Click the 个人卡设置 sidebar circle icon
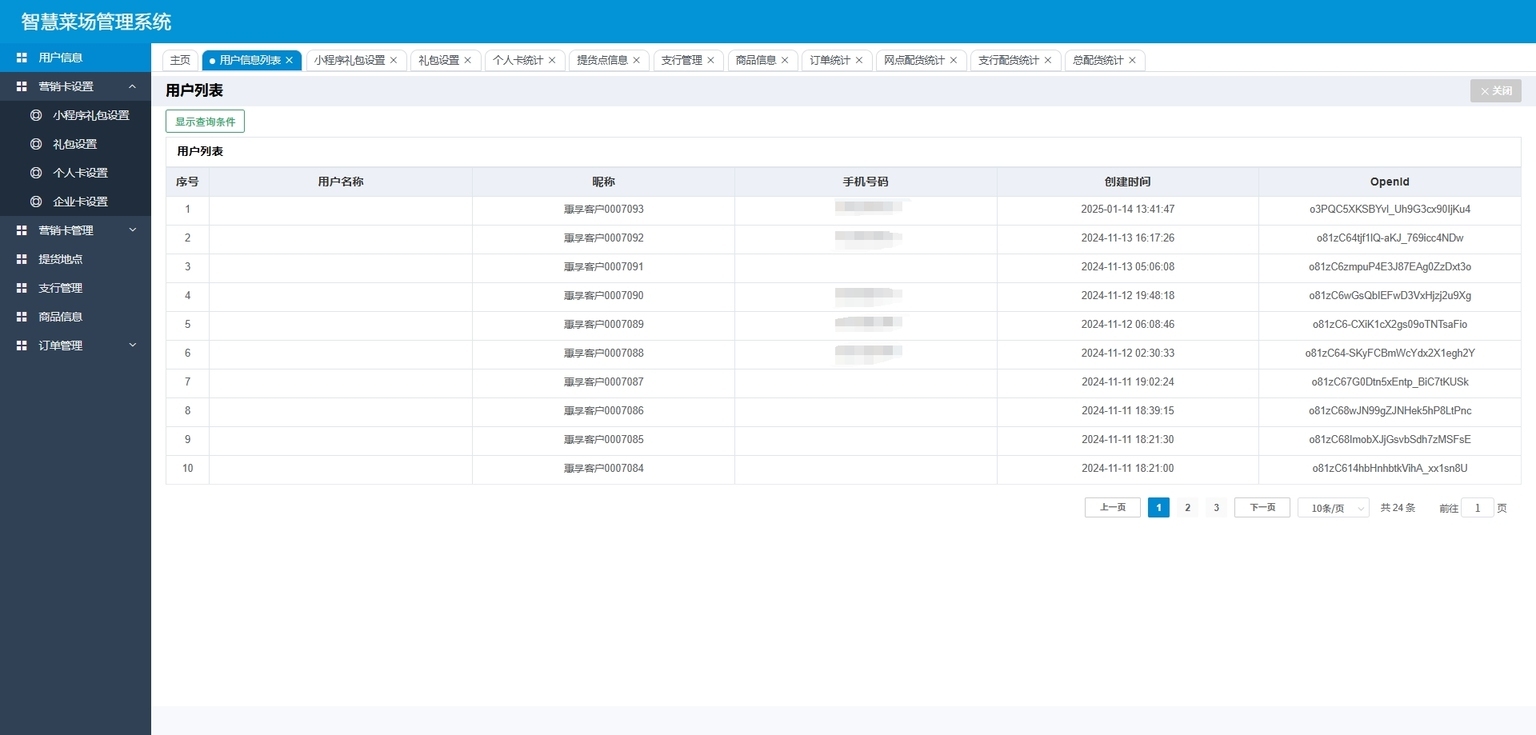 36,173
